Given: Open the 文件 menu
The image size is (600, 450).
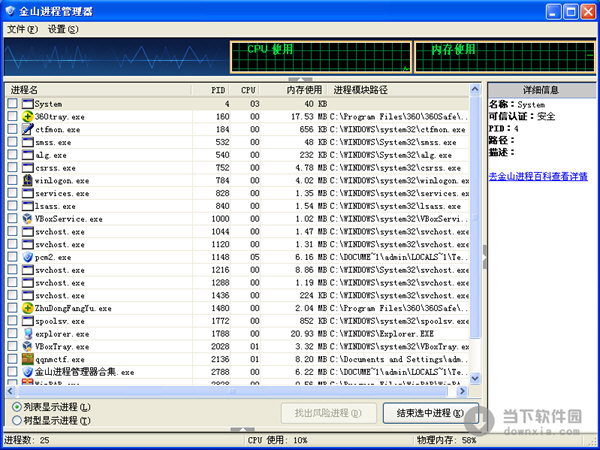Looking at the screenshot, I should (x=23, y=29).
